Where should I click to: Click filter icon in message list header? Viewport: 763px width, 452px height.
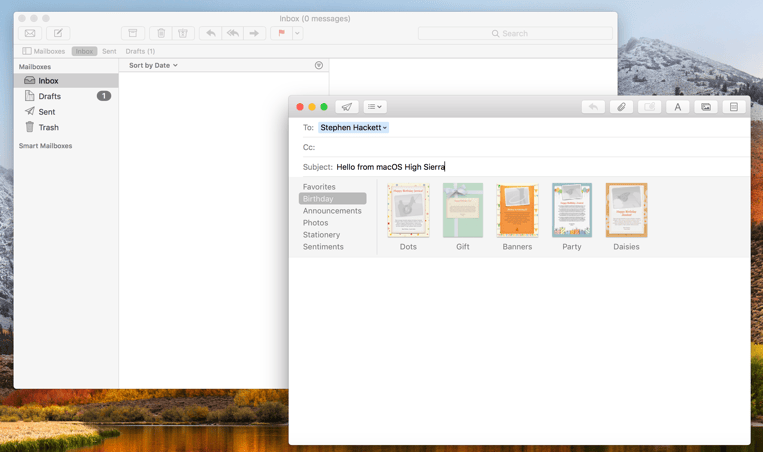click(319, 65)
